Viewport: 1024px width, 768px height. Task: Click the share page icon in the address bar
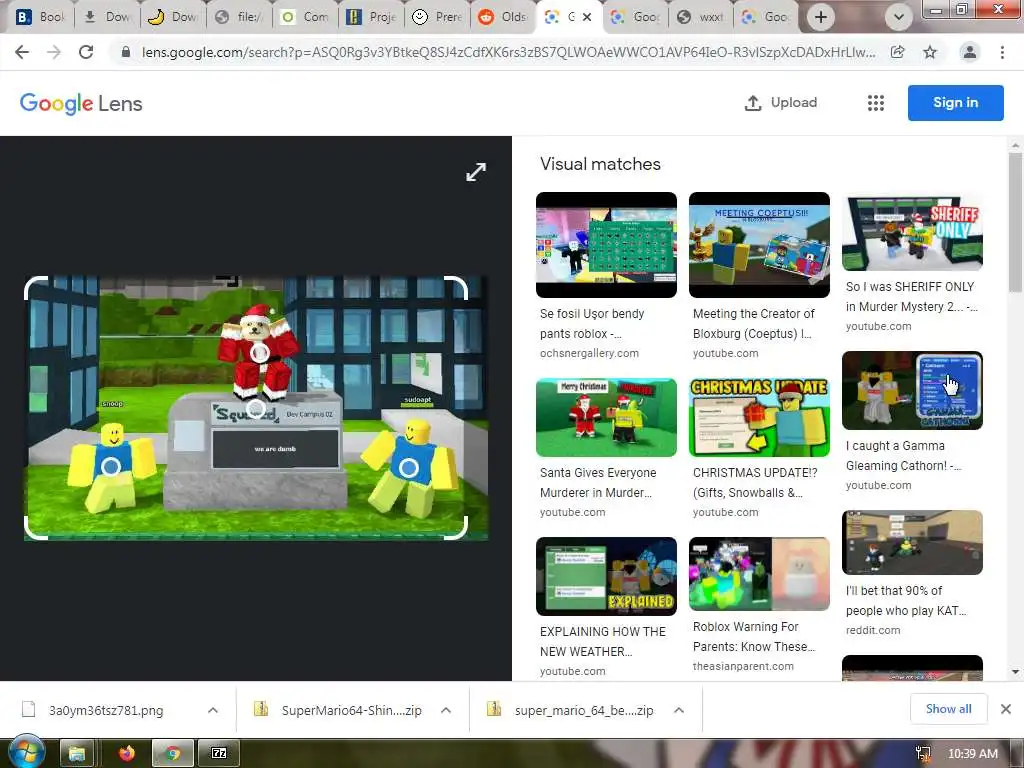tap(898, 52)
